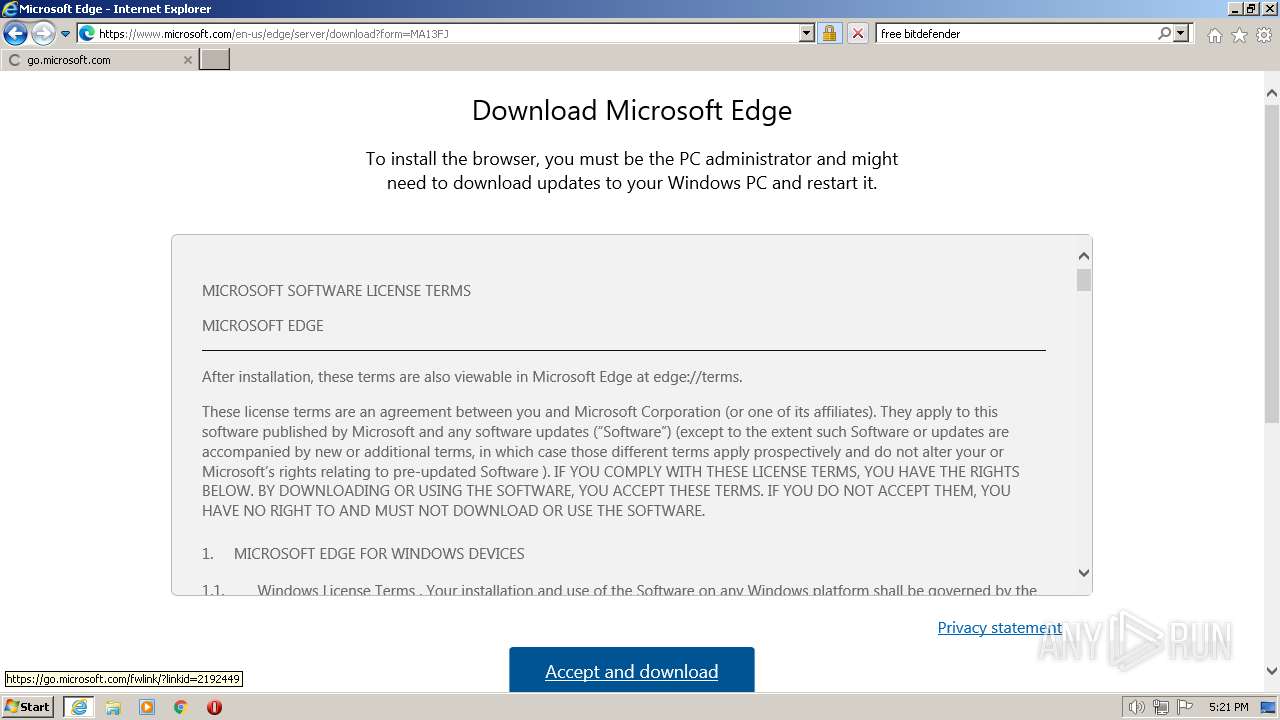Open the red Opera-like taskbar icon

[x=214, y=707]
